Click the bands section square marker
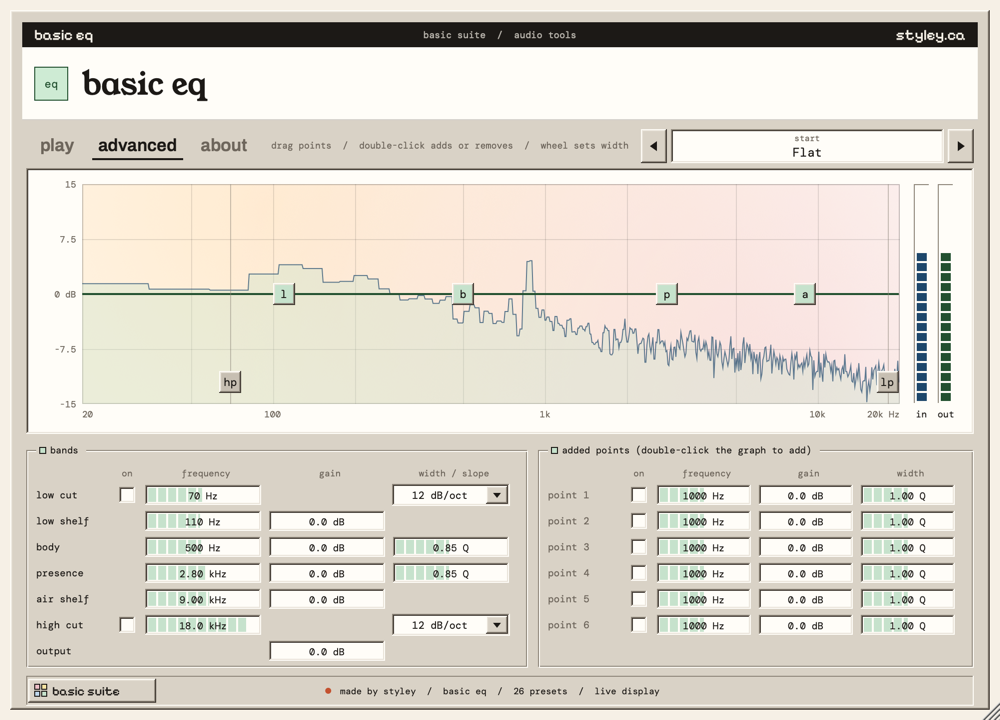 pos(43,450)
